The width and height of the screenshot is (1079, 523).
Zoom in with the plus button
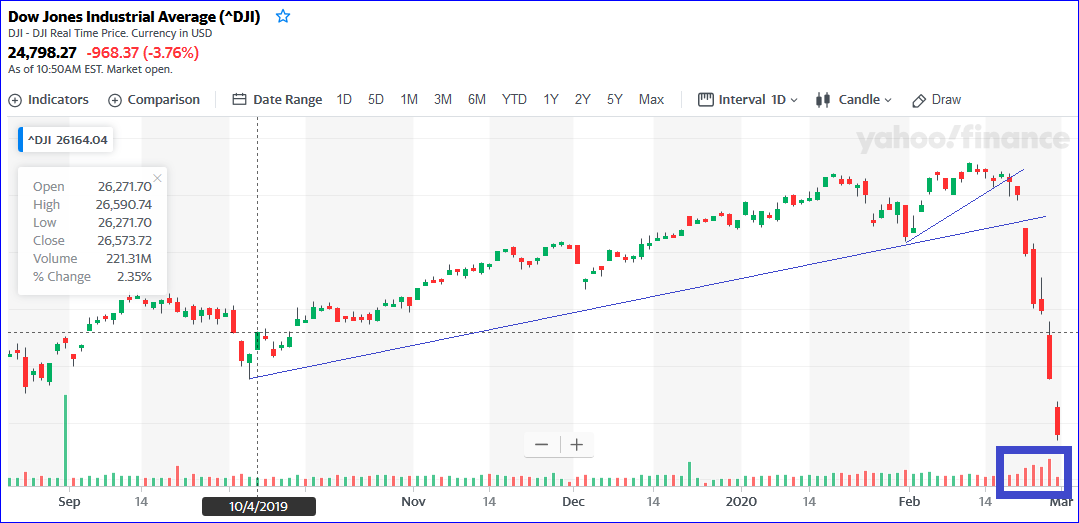pos(576,445)
